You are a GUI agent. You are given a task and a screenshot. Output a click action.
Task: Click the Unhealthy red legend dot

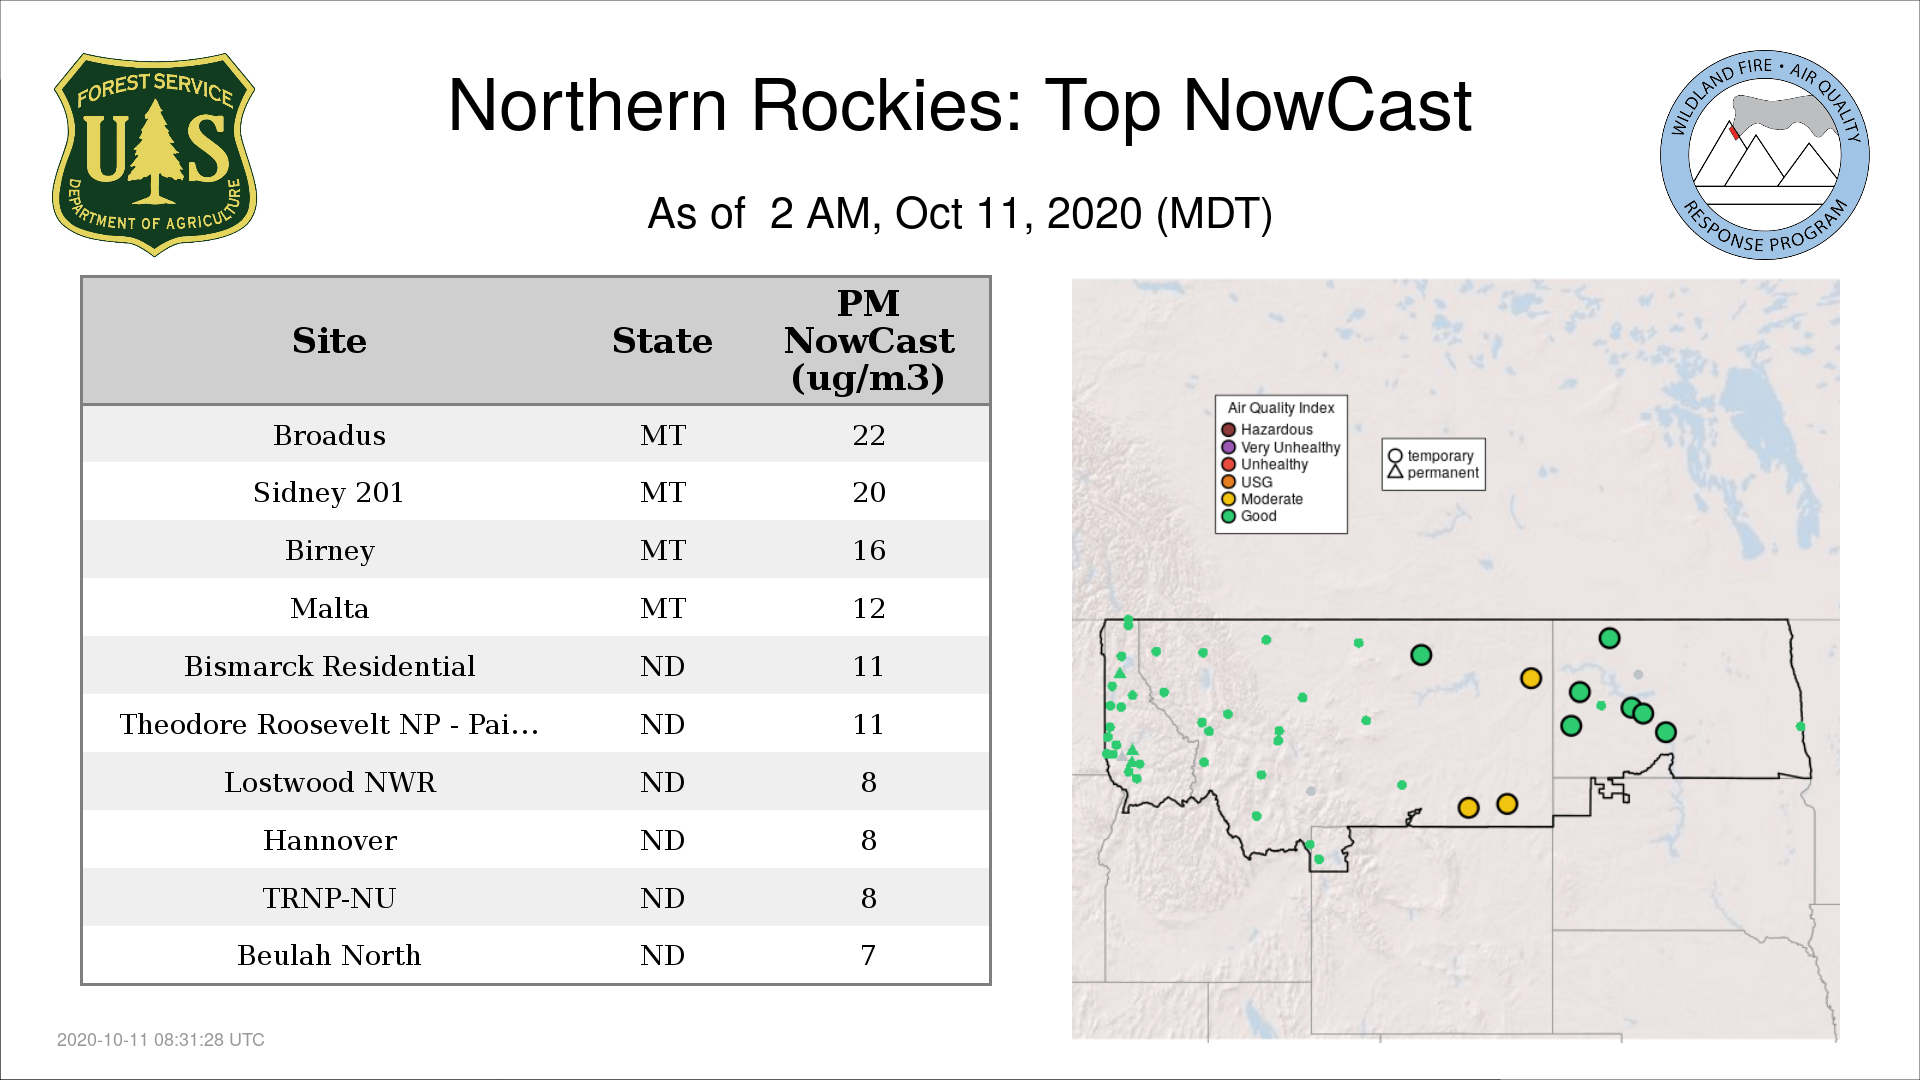click(x=1228, y=464)
